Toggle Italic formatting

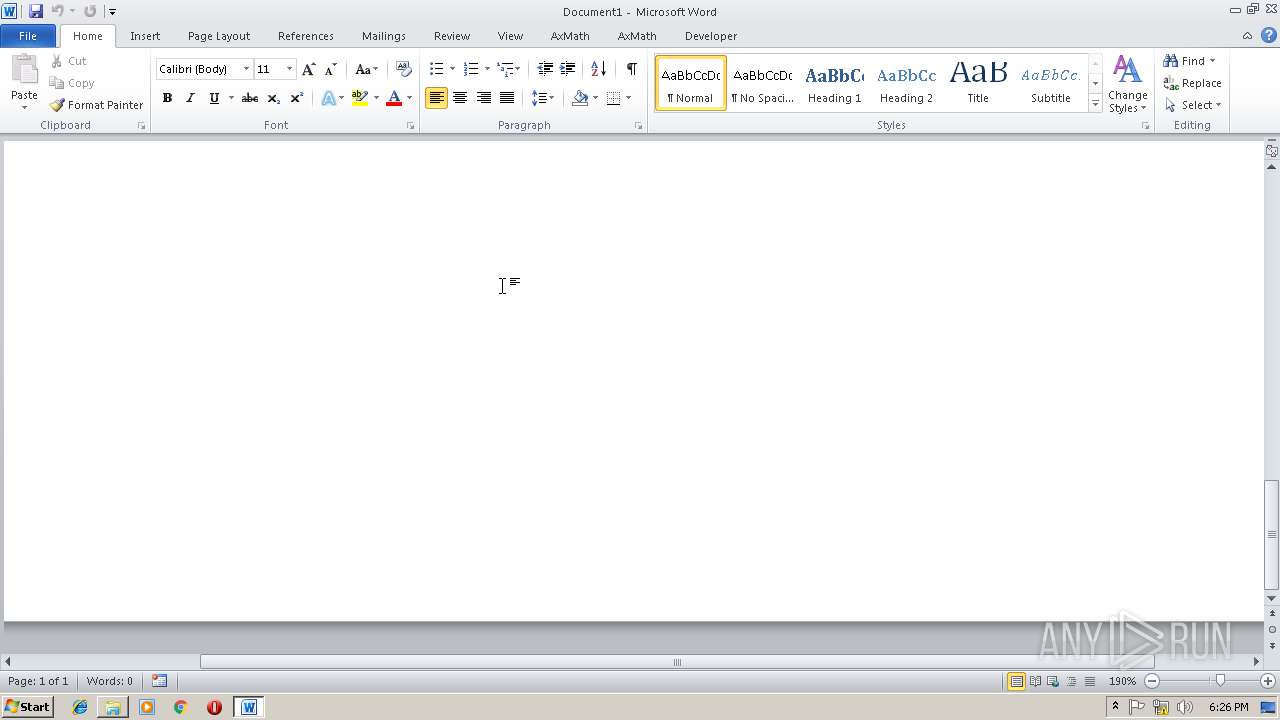[x=190, y=98]
